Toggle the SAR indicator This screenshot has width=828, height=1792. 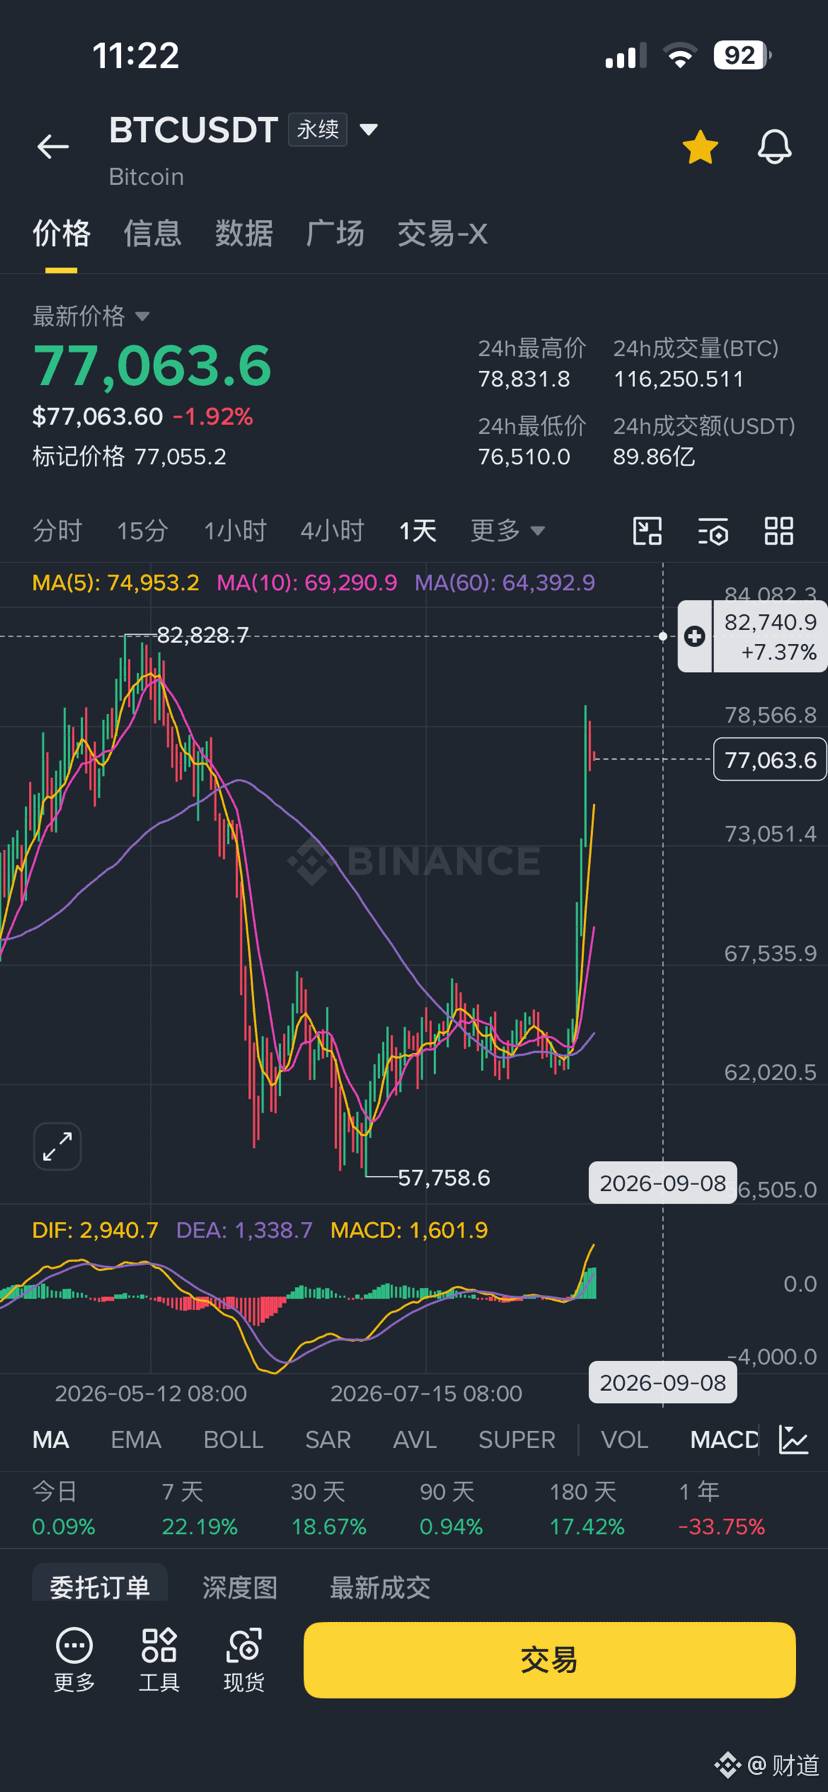(328, 1439)
